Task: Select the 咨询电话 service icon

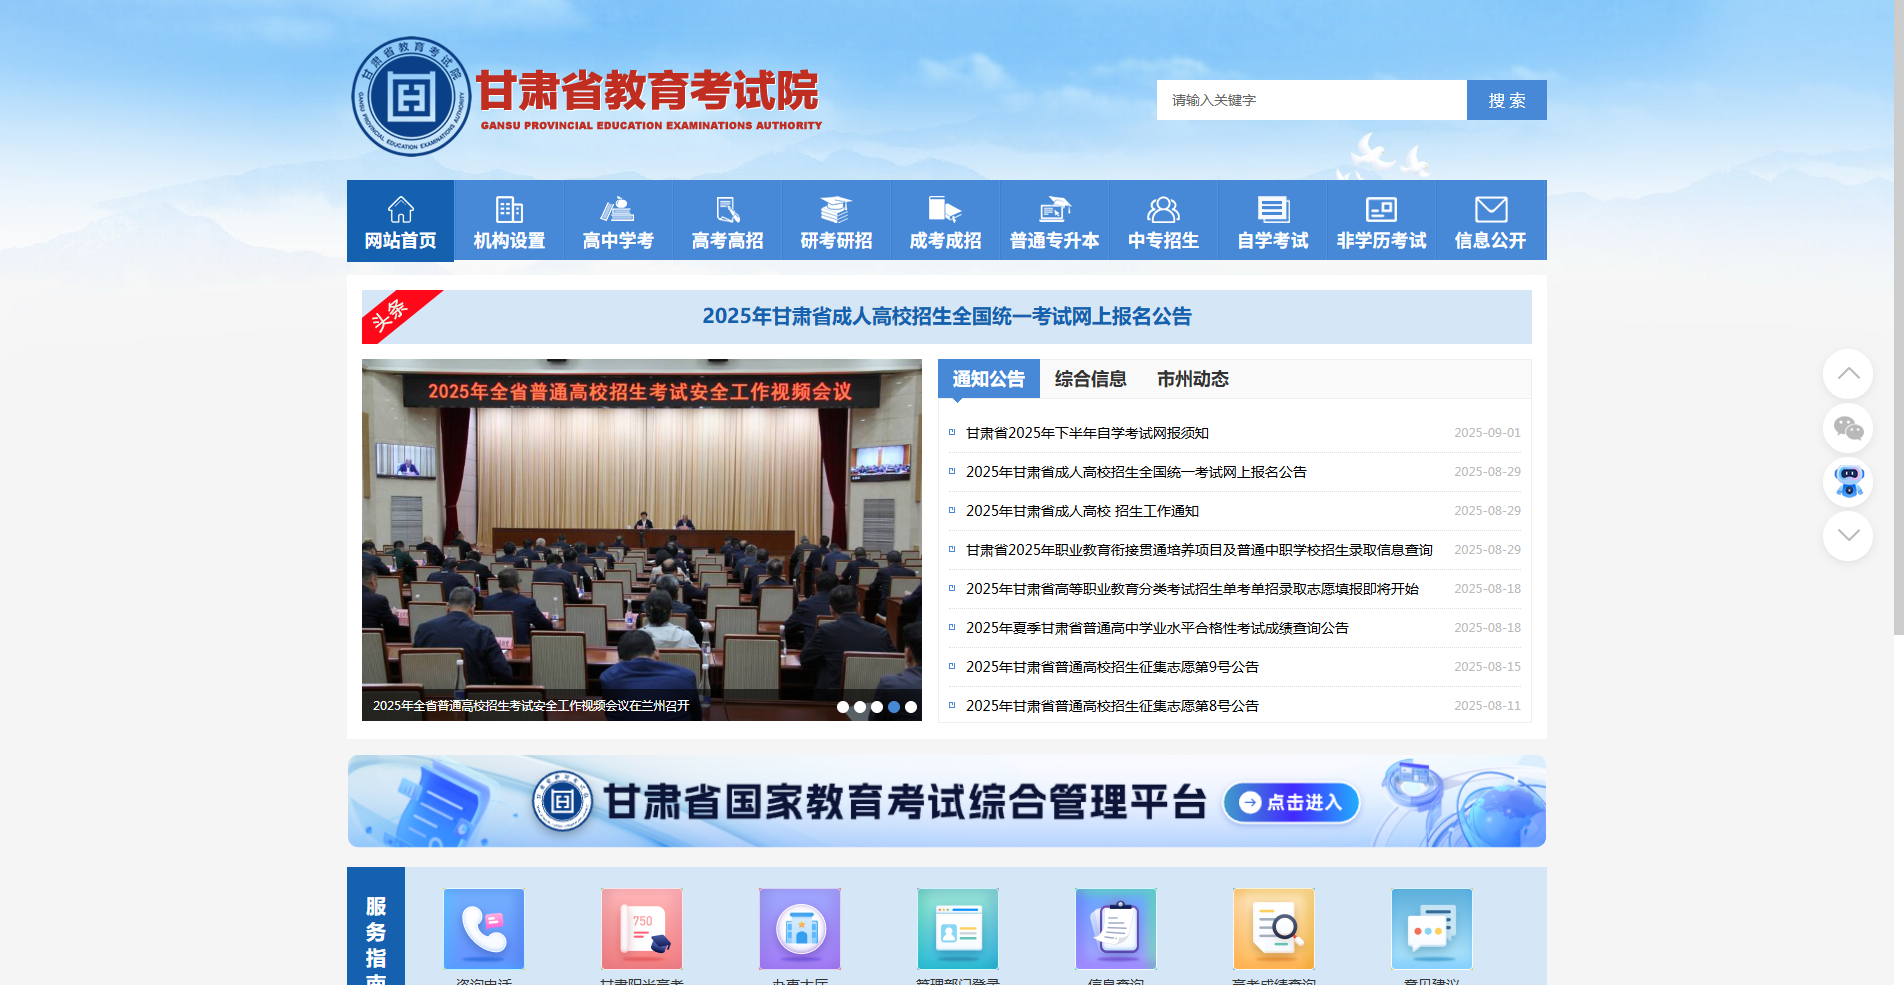Action: pos(483,929)
